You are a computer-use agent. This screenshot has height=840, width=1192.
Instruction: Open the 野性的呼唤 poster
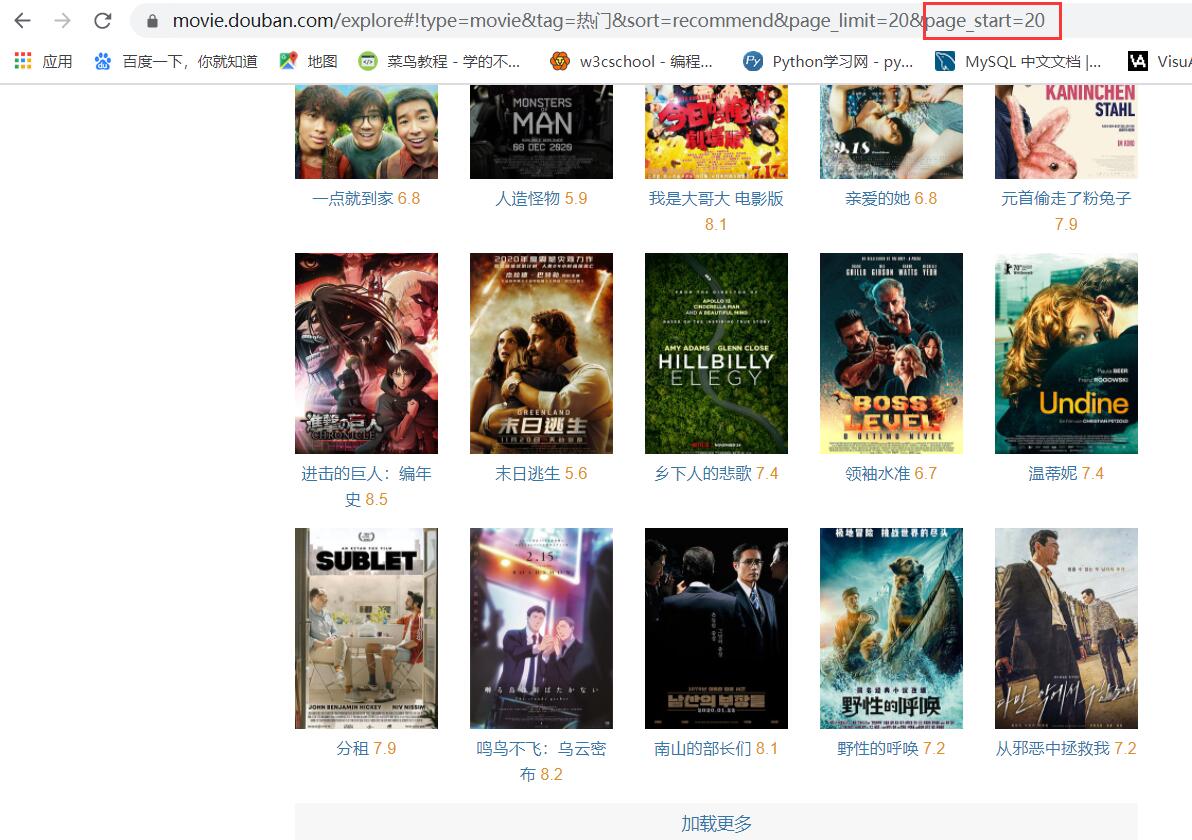tap(891, 629)
